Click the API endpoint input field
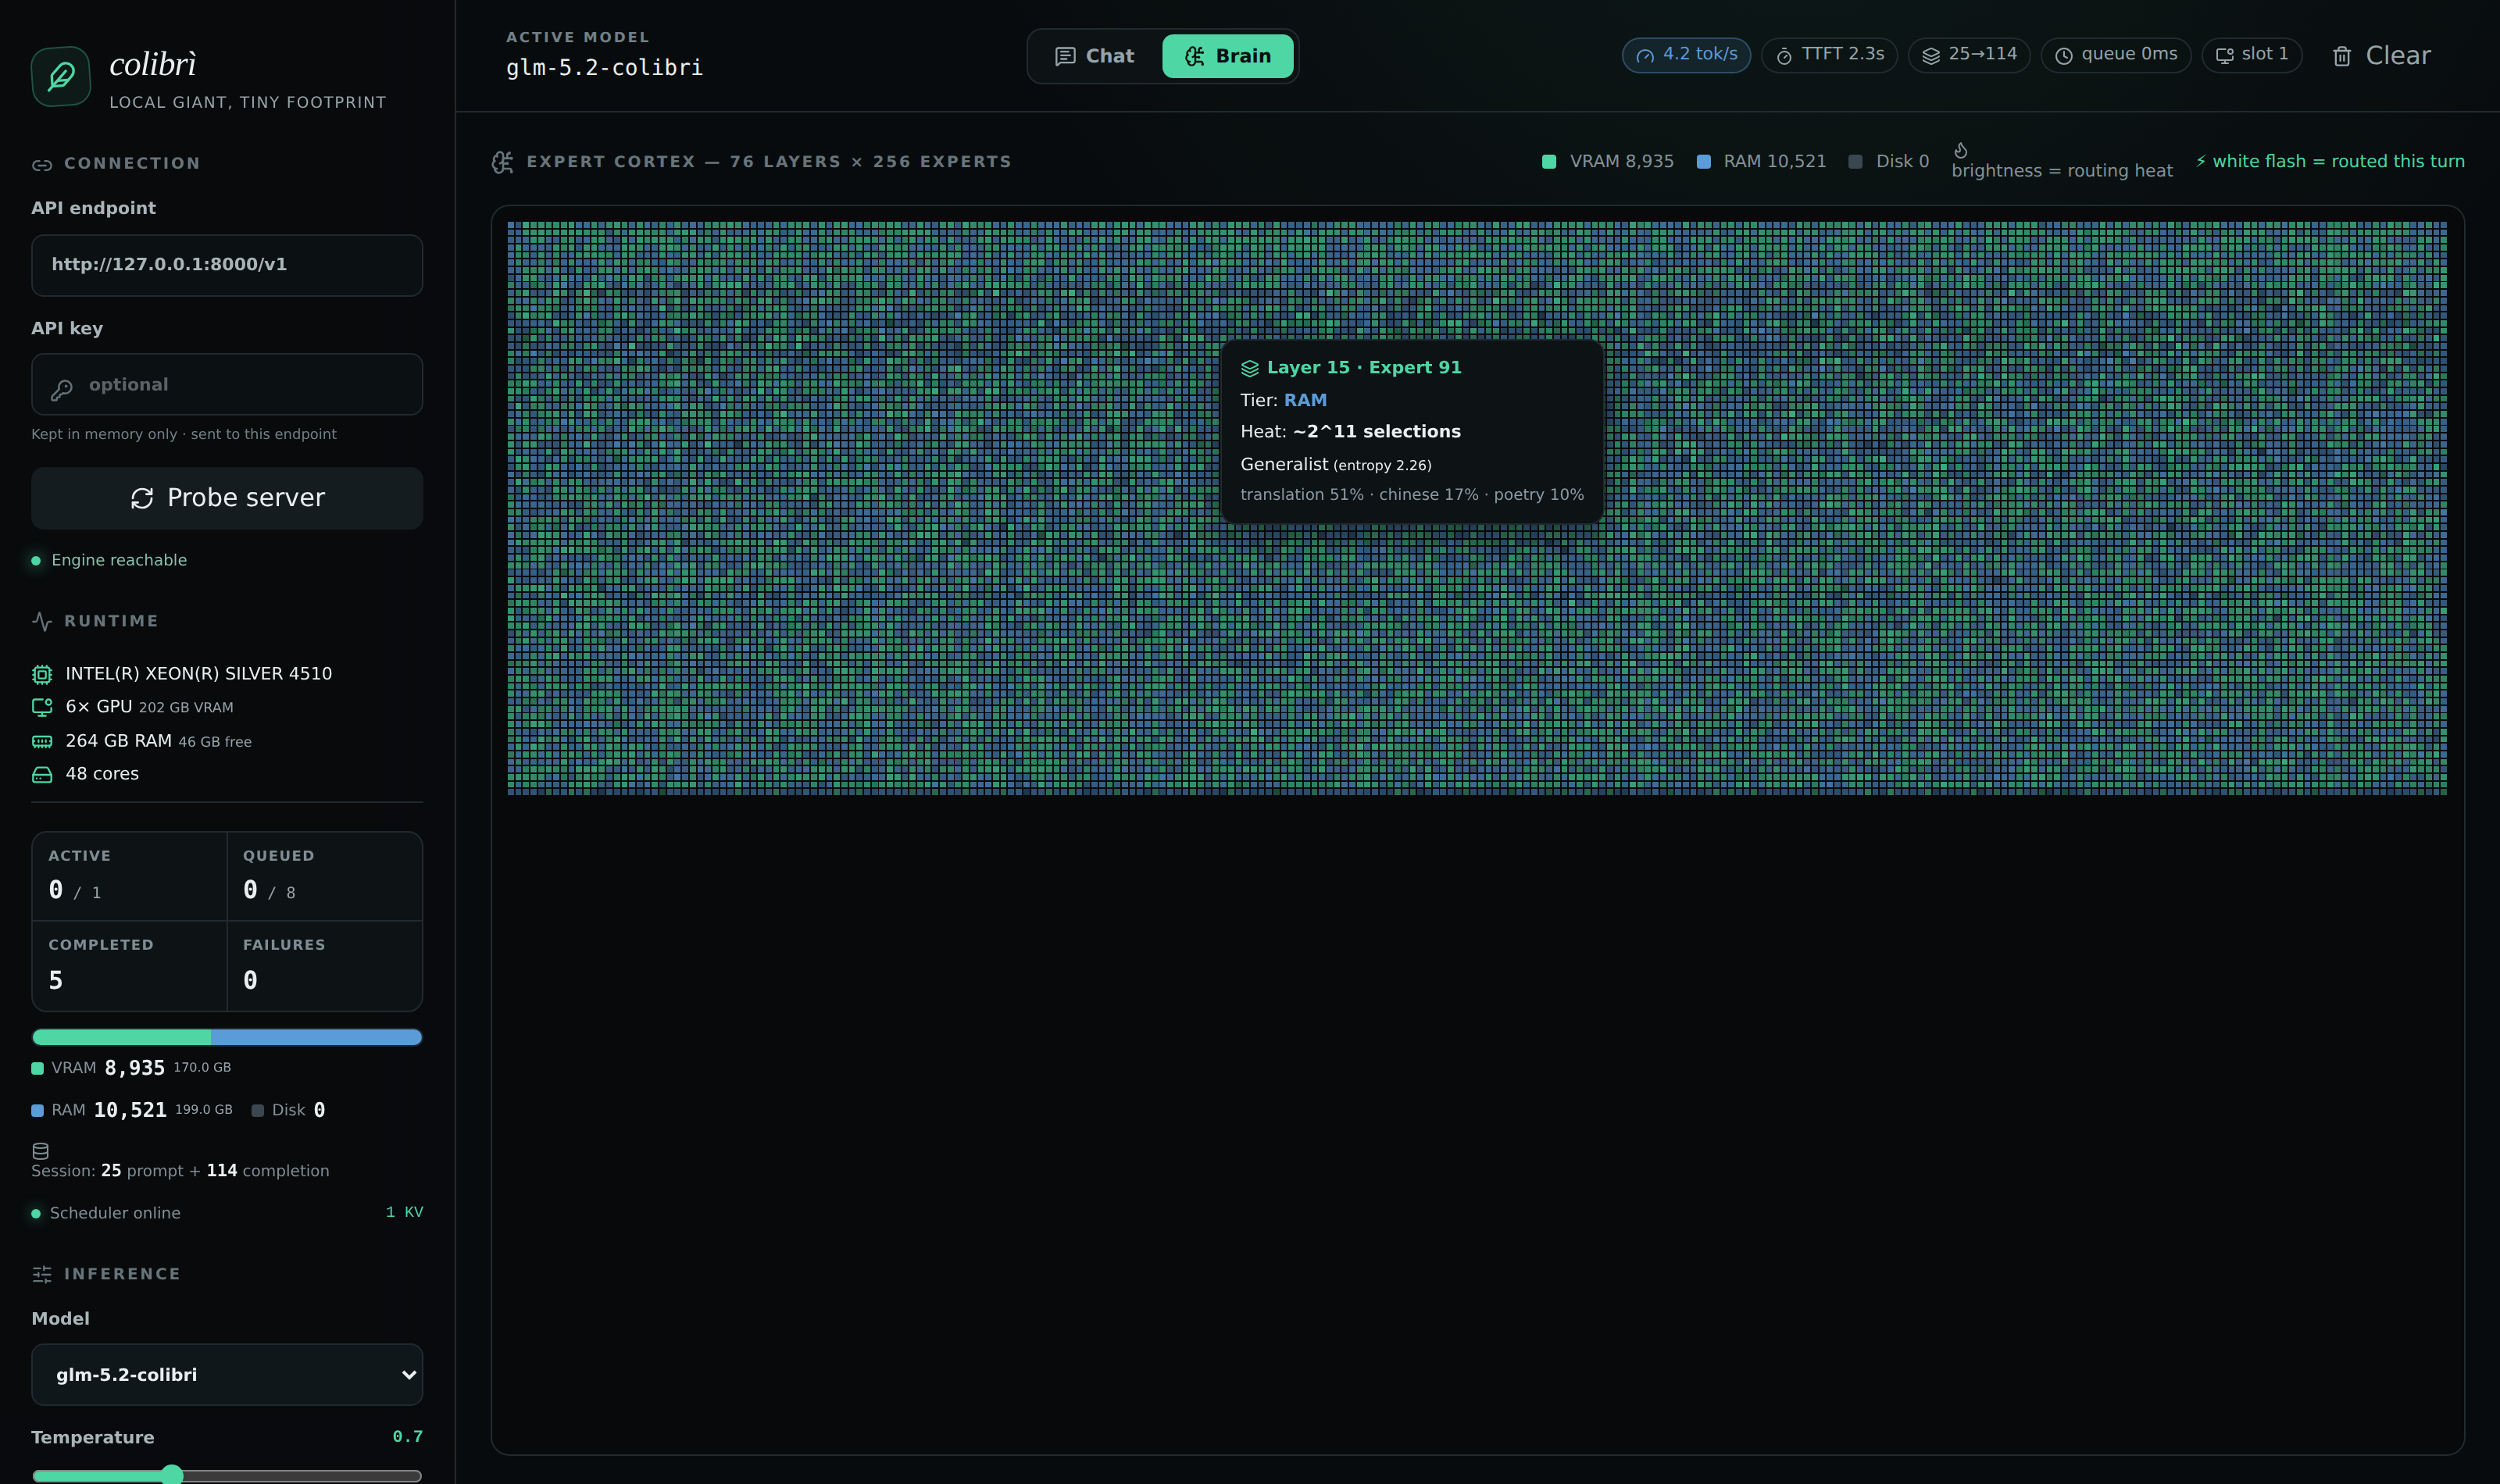The width and height of the screenshot is (2500, 1484). point(227,265)
